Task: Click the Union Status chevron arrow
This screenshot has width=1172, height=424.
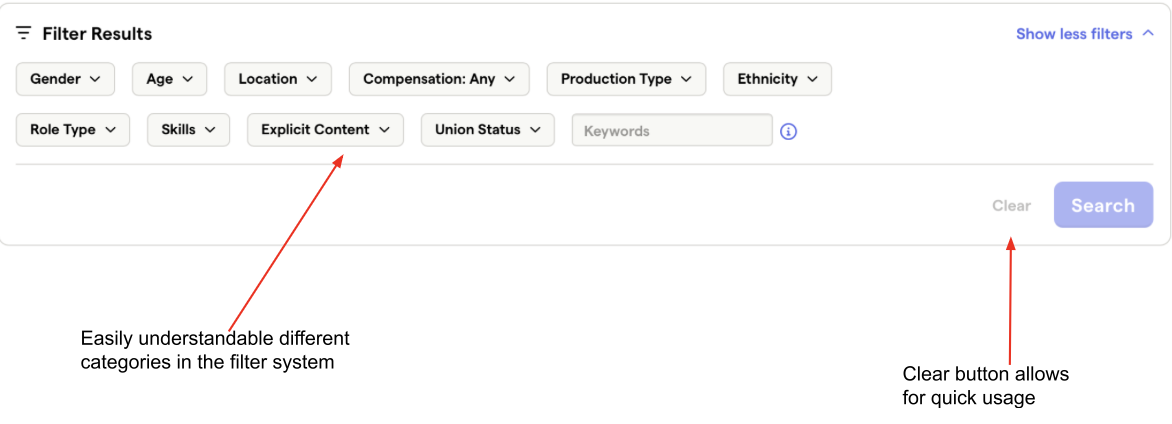Action: point(535,130)
